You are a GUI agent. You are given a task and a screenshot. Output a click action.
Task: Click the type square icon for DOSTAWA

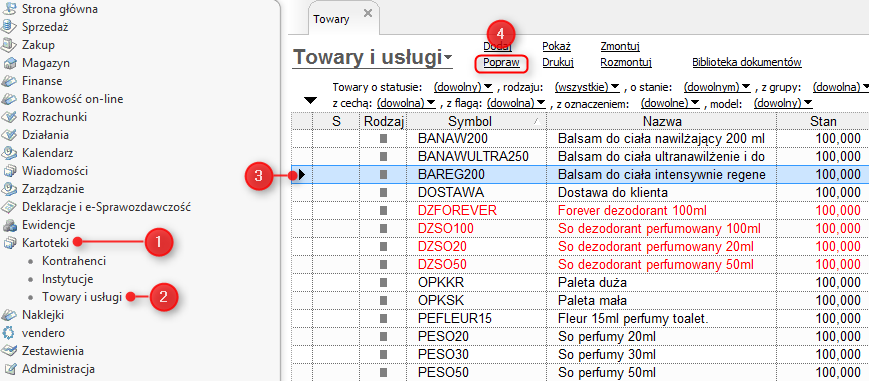point(384,192)
